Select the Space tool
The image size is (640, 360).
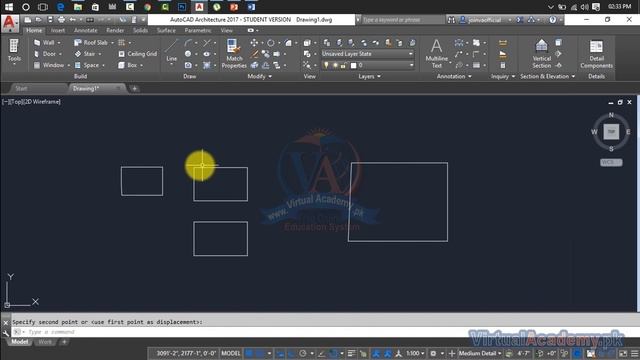(x=87, y=65)
